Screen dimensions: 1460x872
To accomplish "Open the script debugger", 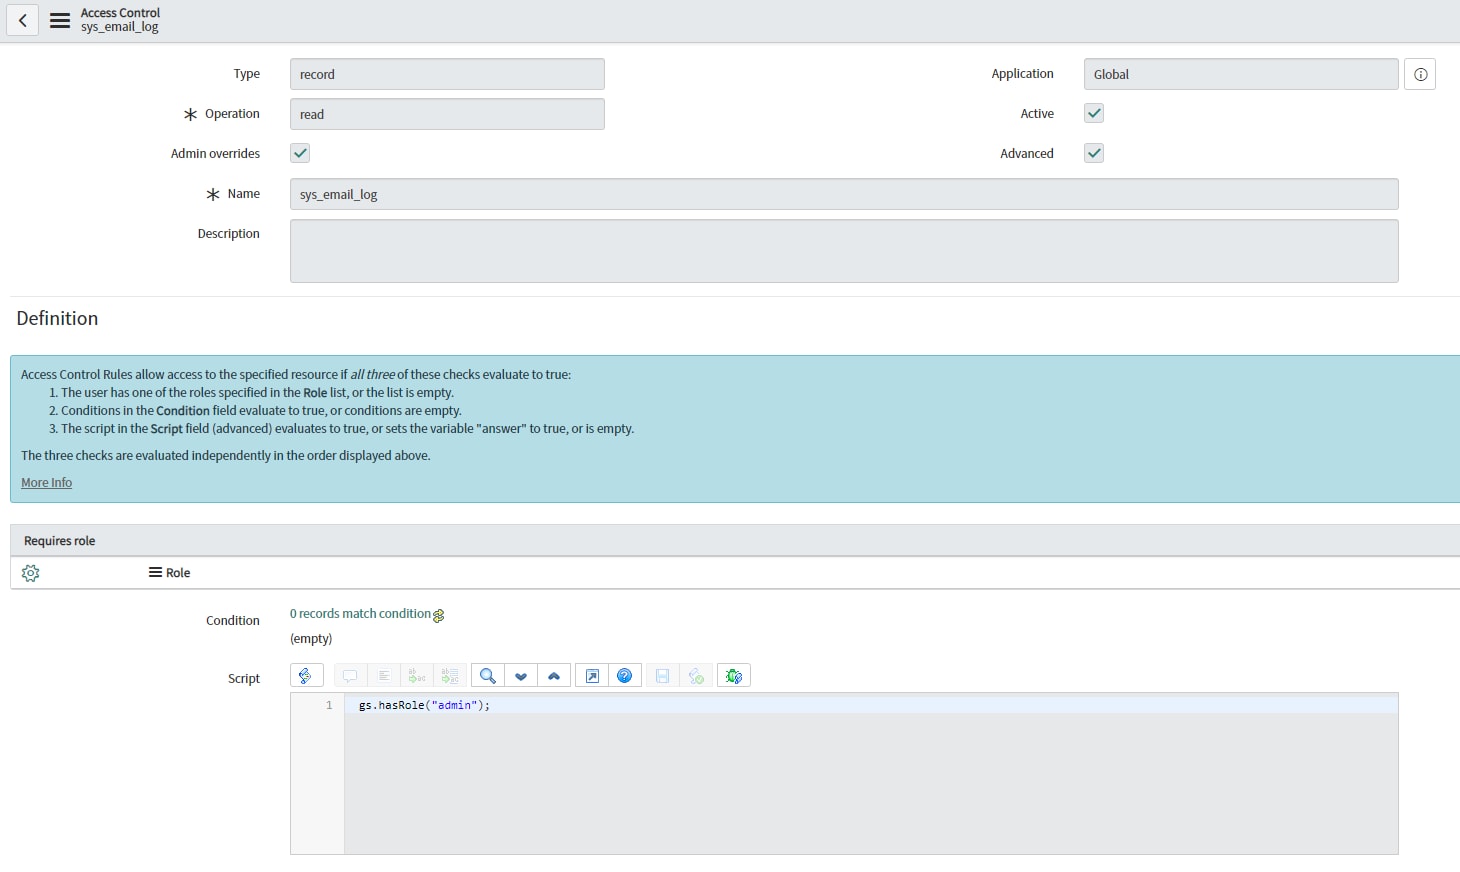I will coord(734,676).
